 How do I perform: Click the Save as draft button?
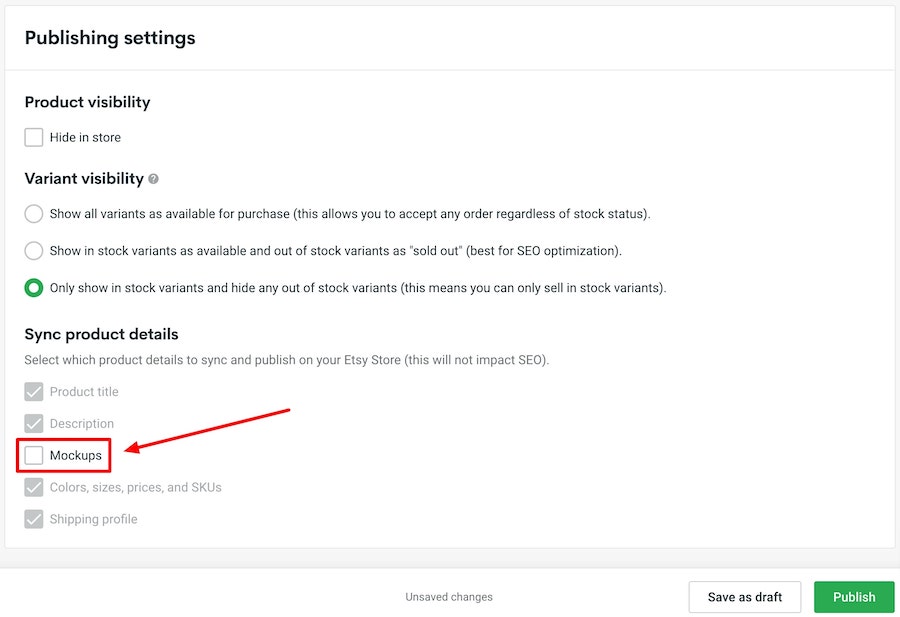(x=744, y=597)
